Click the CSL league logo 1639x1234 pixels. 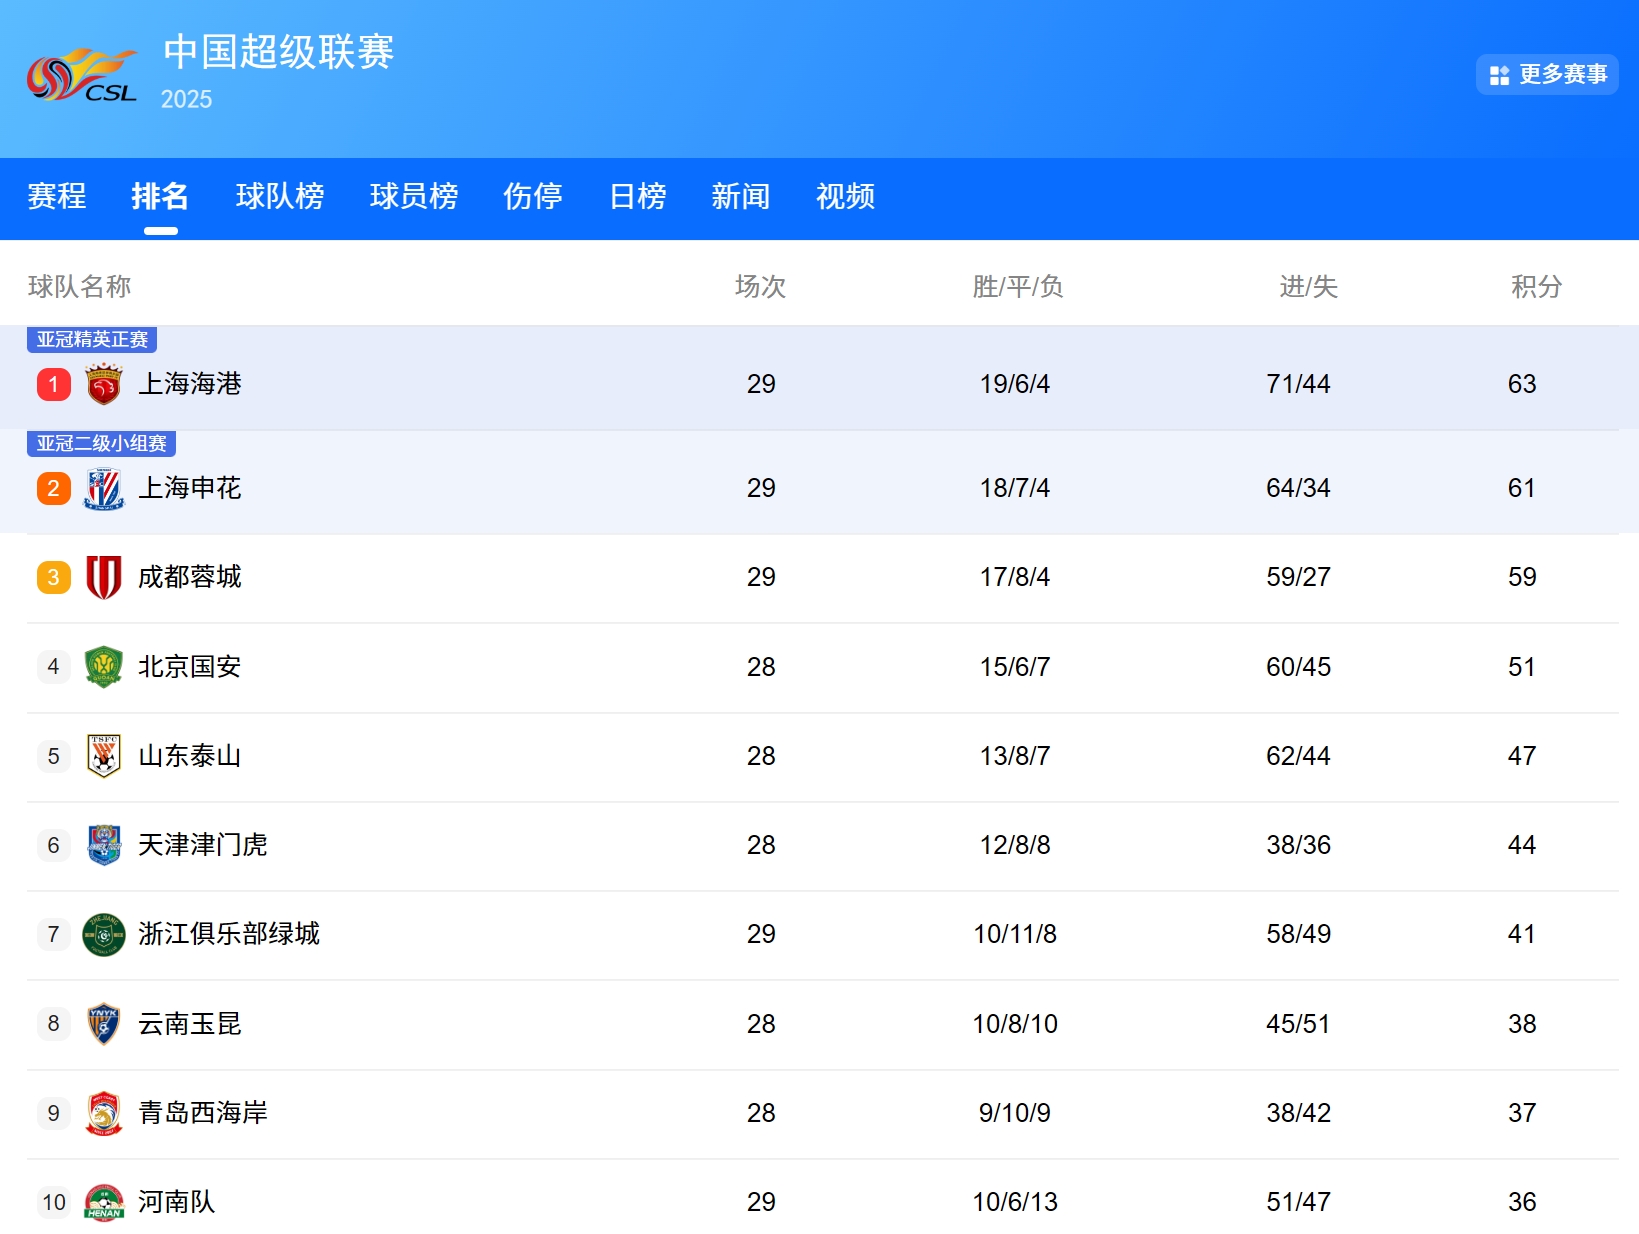(82, 75)
